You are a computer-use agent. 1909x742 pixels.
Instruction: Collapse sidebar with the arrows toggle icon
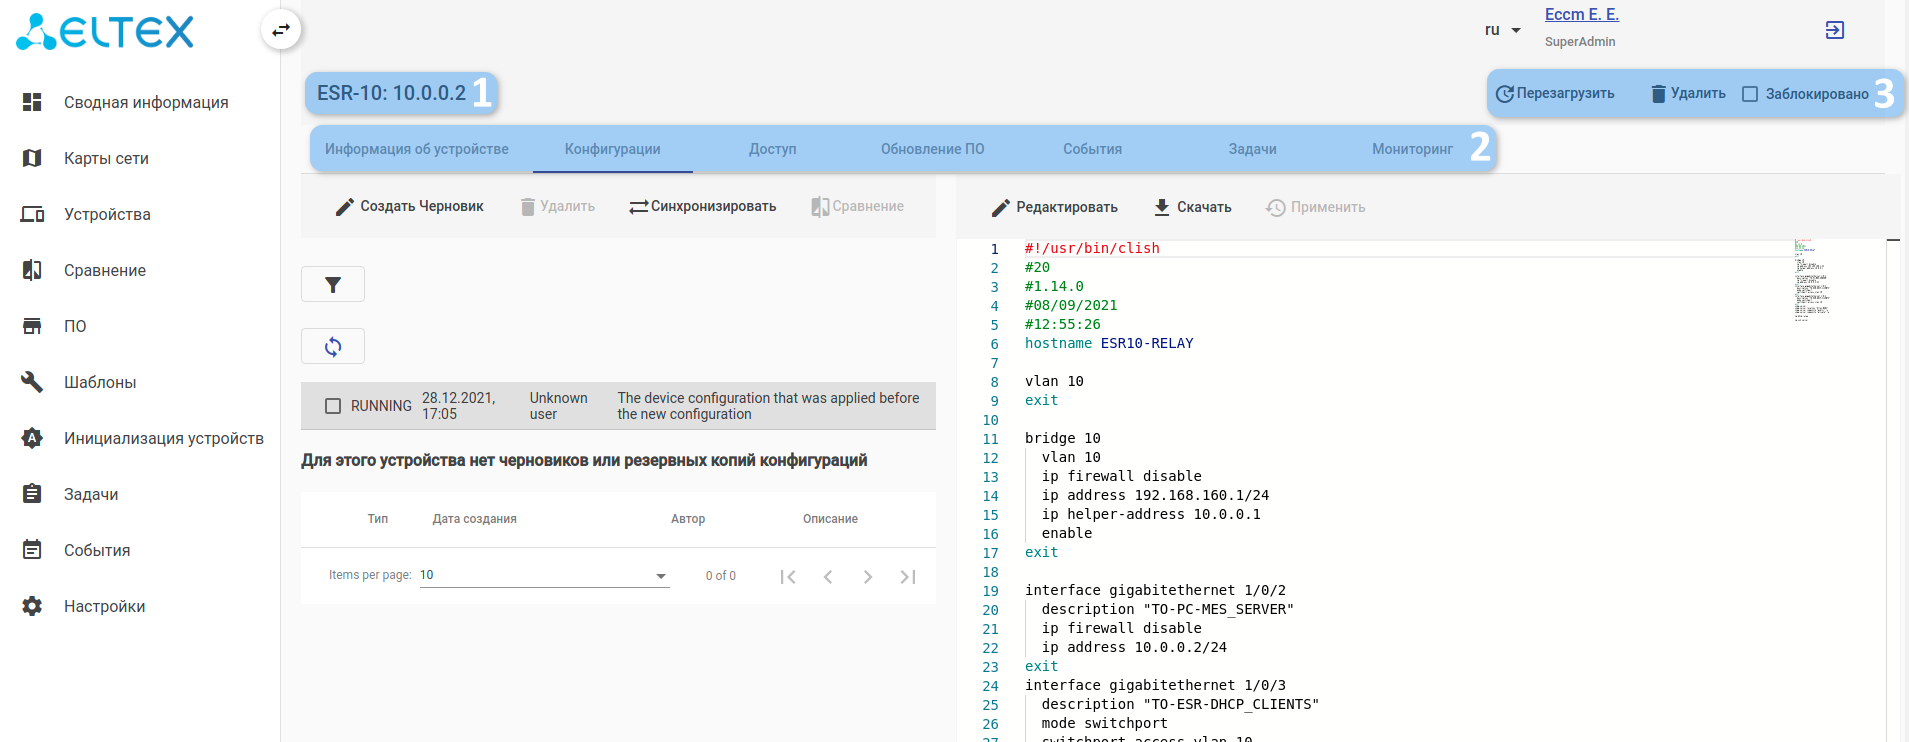pyautogui.click(x=281, y=30)
